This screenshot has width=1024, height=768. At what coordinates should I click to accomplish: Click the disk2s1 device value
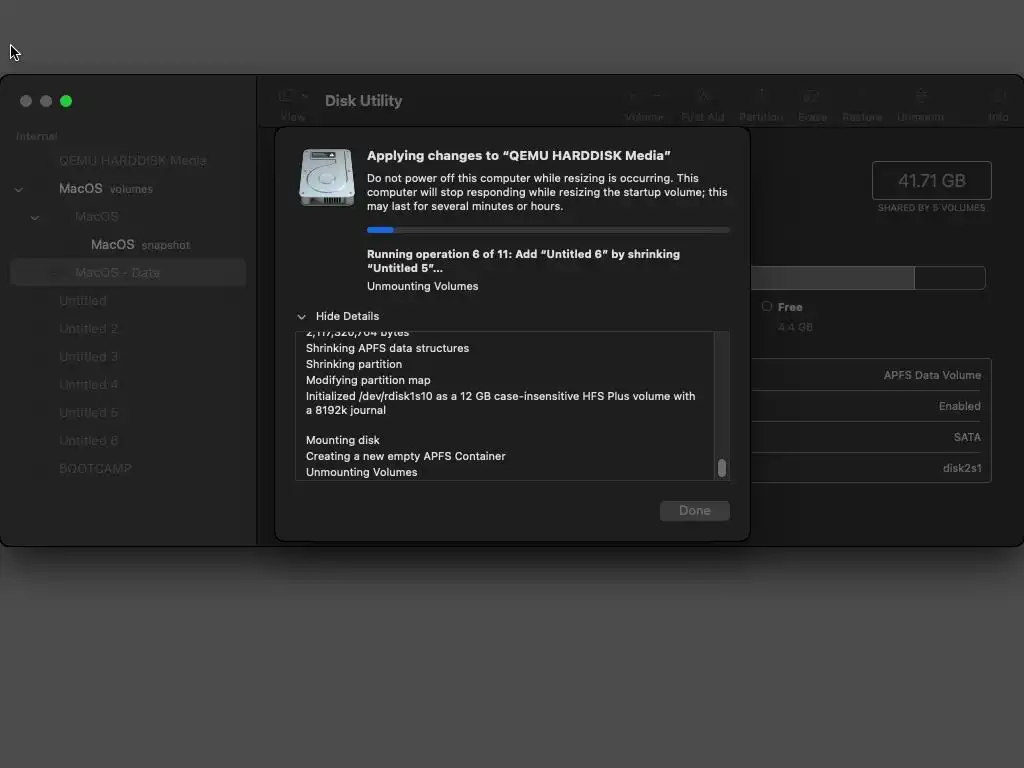point(962,468)
